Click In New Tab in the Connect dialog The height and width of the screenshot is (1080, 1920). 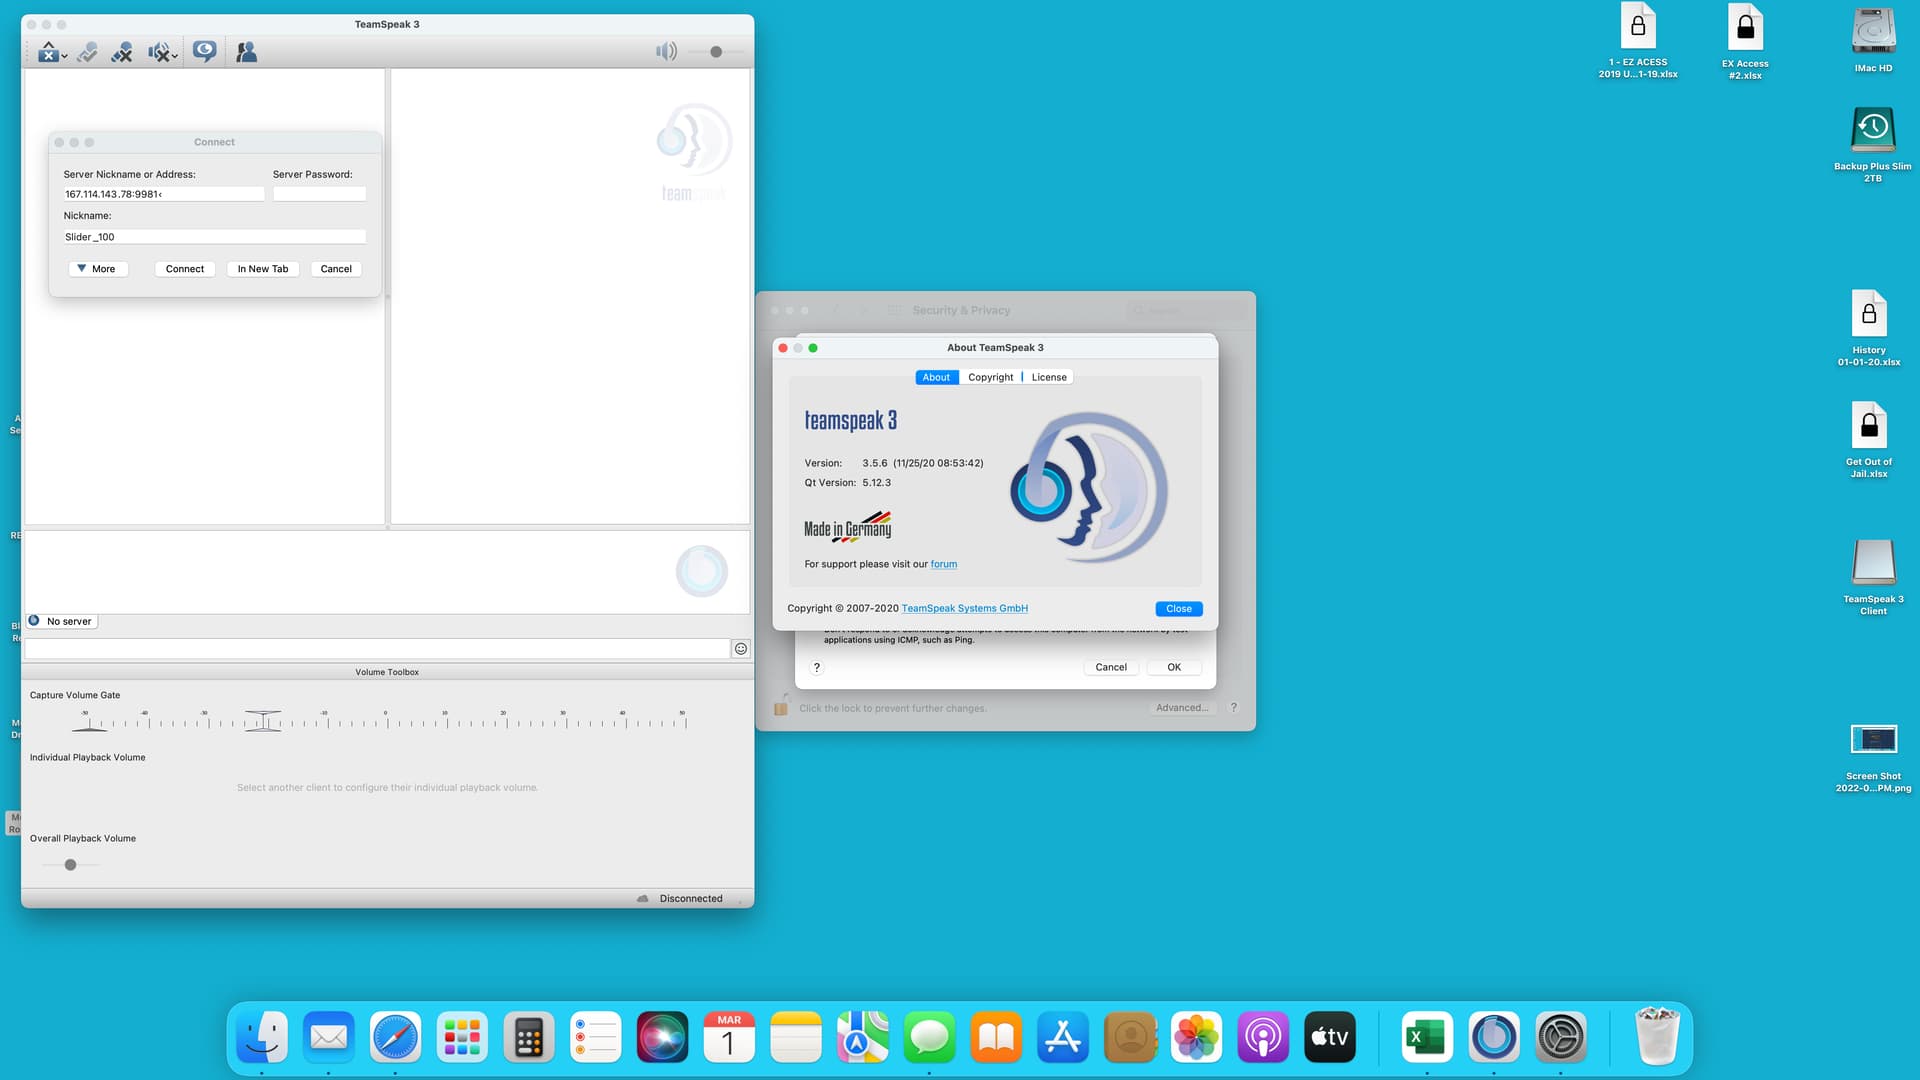[262, 268]
